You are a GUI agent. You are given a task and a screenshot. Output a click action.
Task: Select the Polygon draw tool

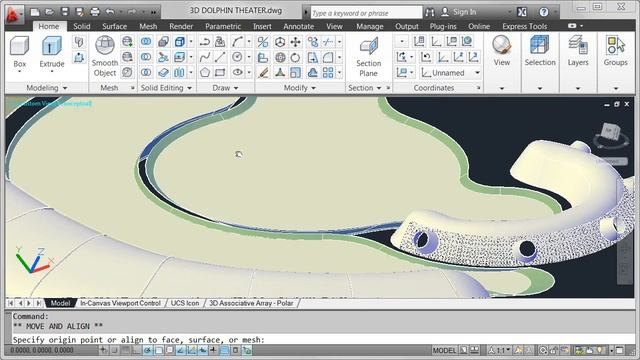click(x=204, y=73)
